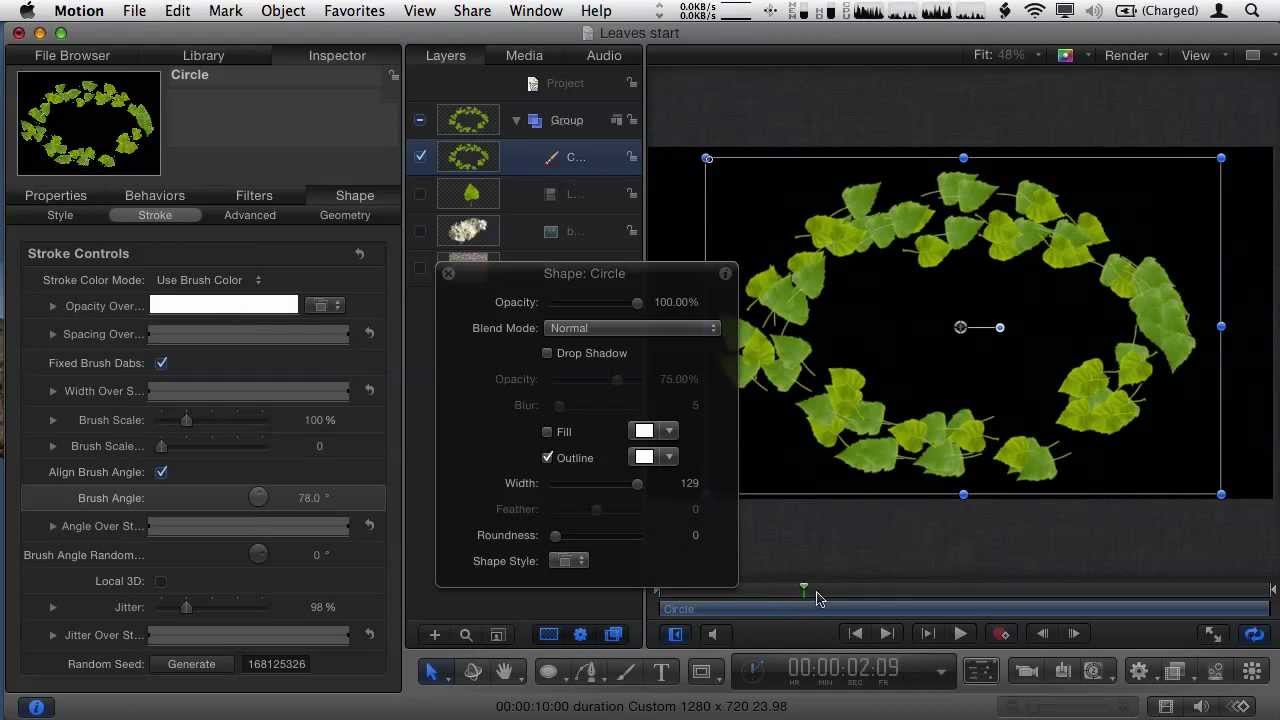This screenshot has height=720, width=1280.
Task: Open the Favorites menu
Action: (x=354, y=11)
